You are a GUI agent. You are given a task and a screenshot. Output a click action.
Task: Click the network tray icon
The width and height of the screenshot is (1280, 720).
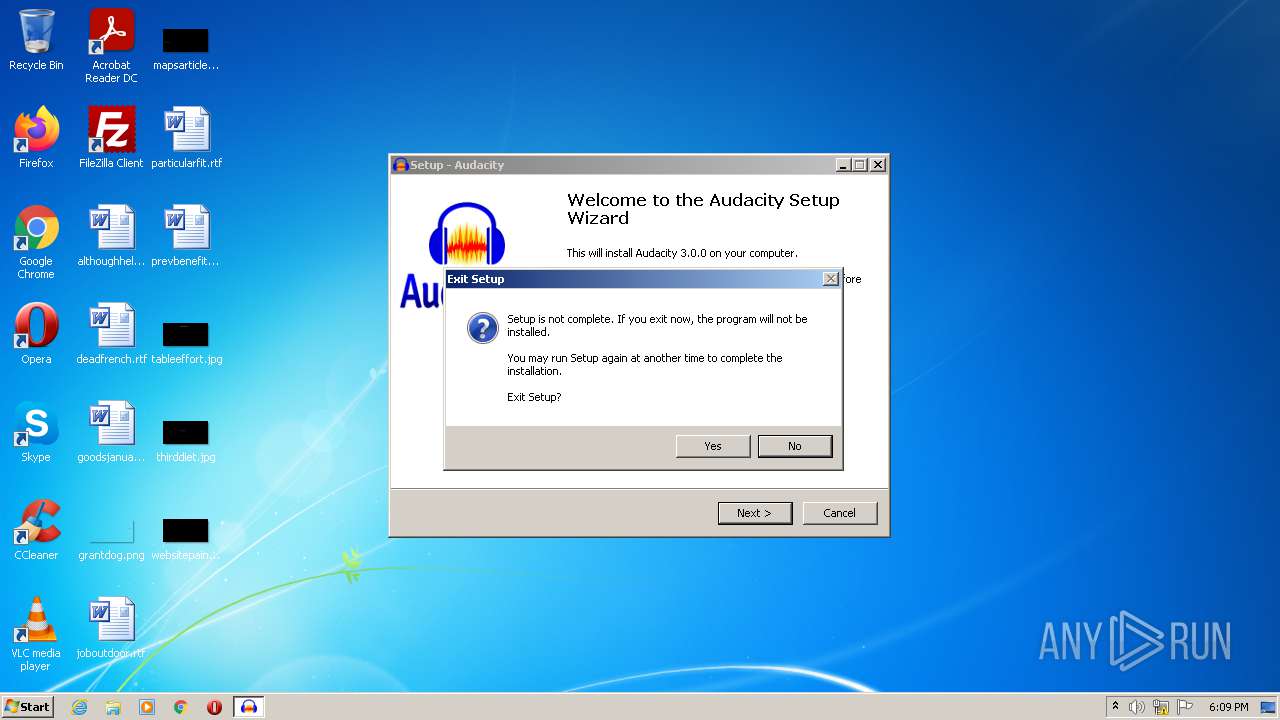(x=1161, y=707)
